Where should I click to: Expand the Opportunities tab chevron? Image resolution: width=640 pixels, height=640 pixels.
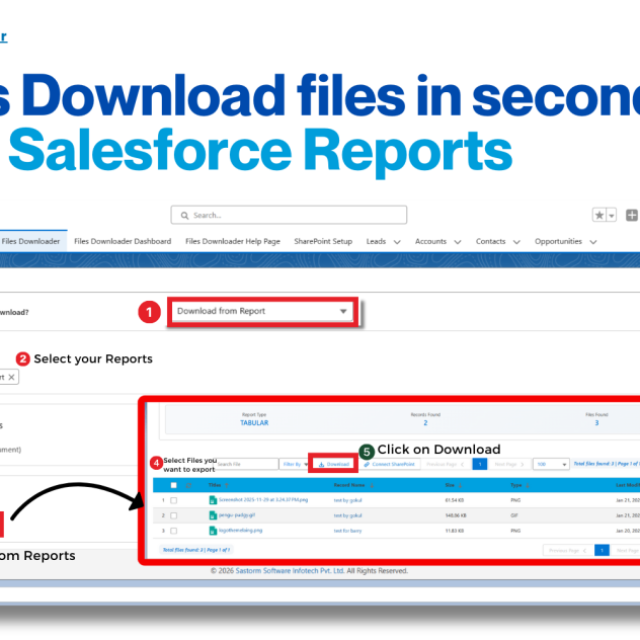(x=593, y=242)
